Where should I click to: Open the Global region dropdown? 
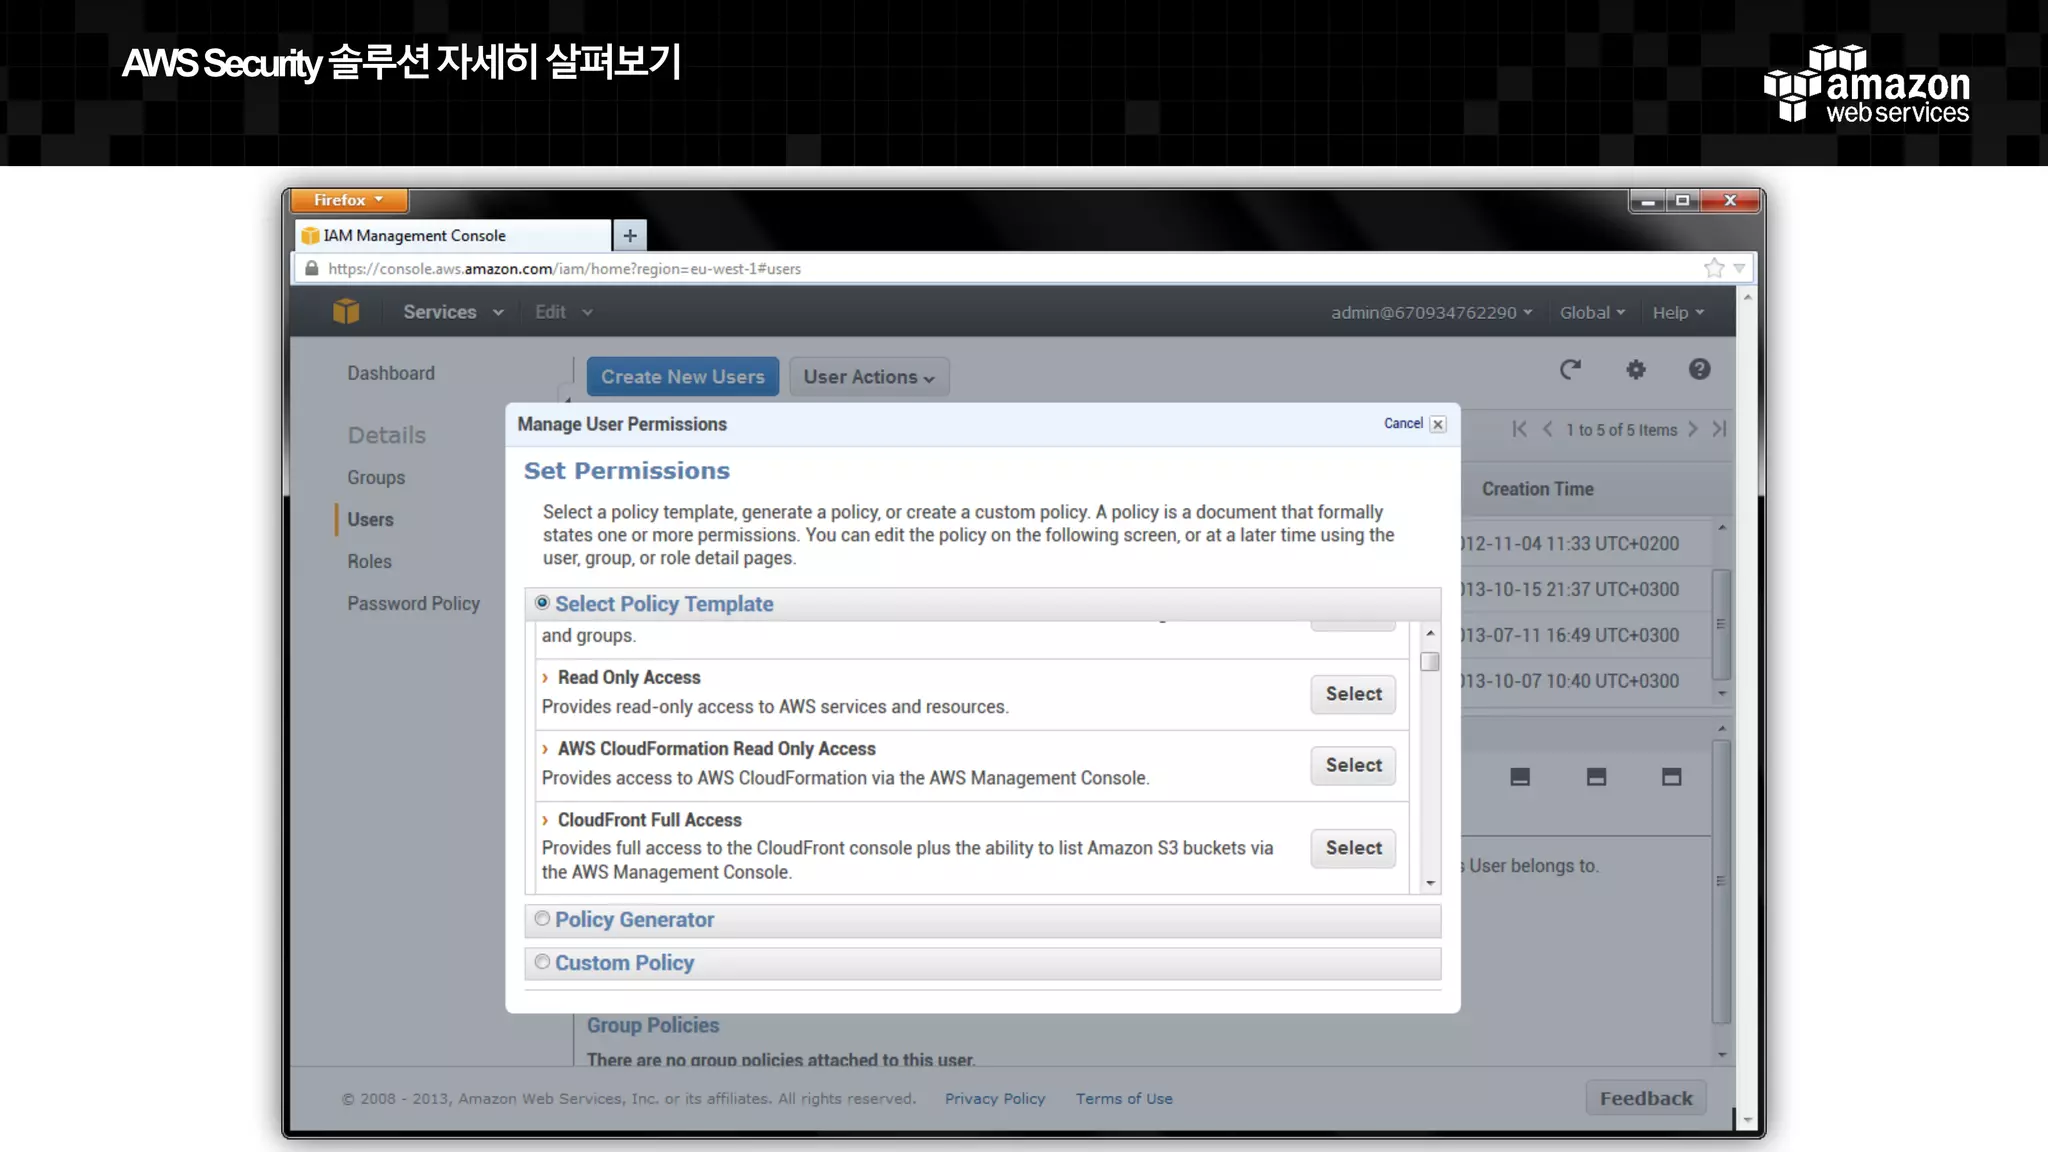[x=1592, y=313]
